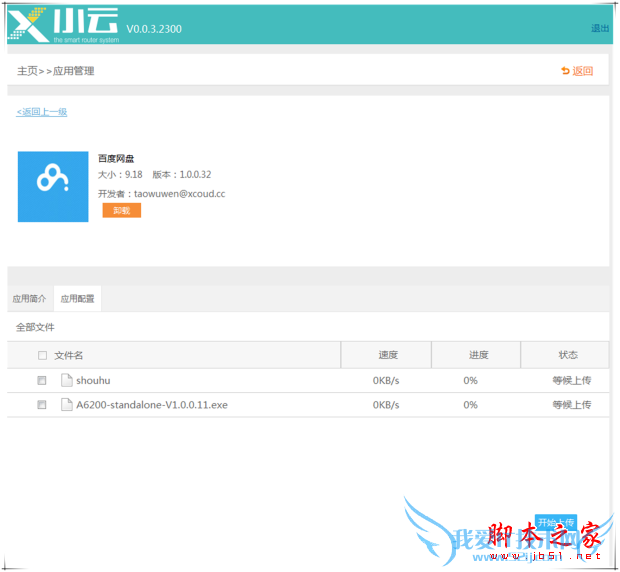This screenshot has width=620, height=572.
Task: Switch to 应用简介 tab
Action: (30, 299)
